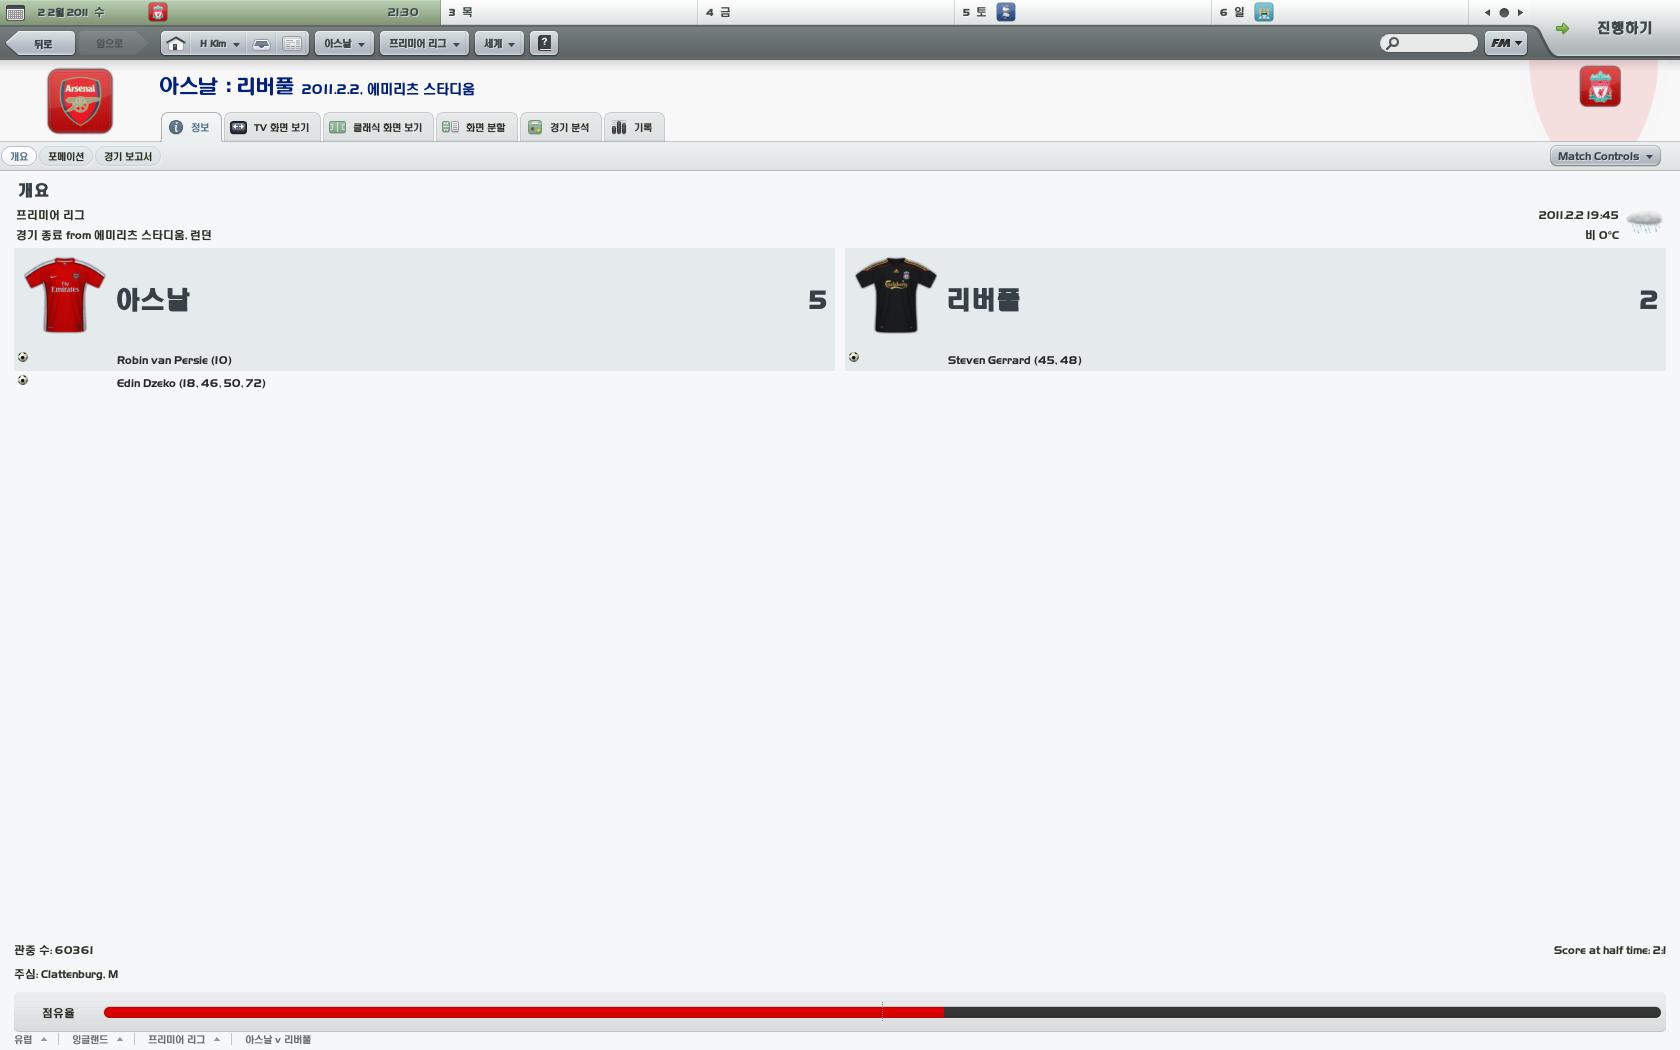
Task: Open the 프리미어 리그 toolbar dropdown
Action: [x=424, y=44]
